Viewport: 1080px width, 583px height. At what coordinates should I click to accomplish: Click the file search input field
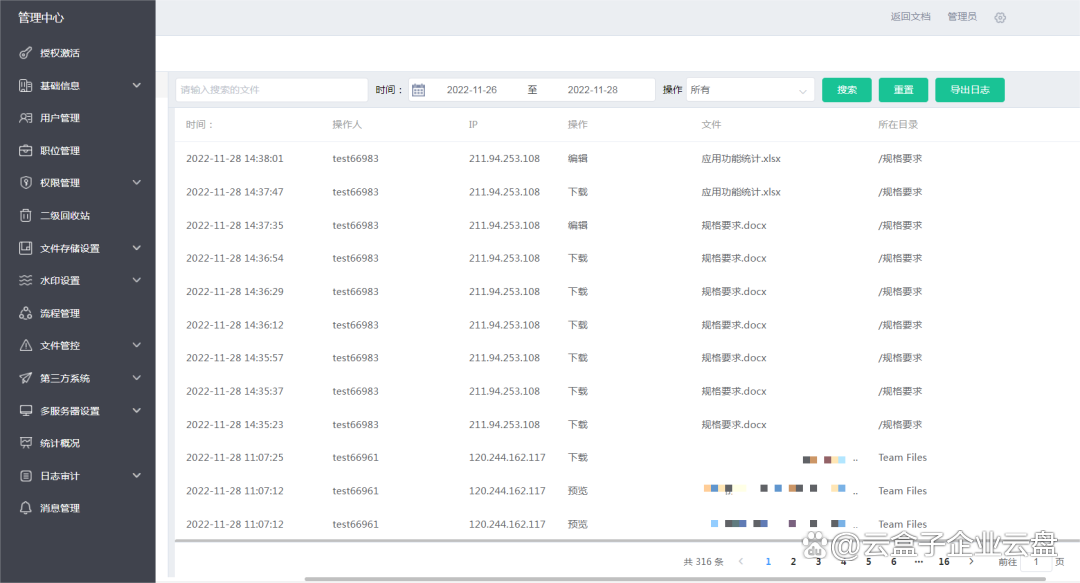coord(271,90)
